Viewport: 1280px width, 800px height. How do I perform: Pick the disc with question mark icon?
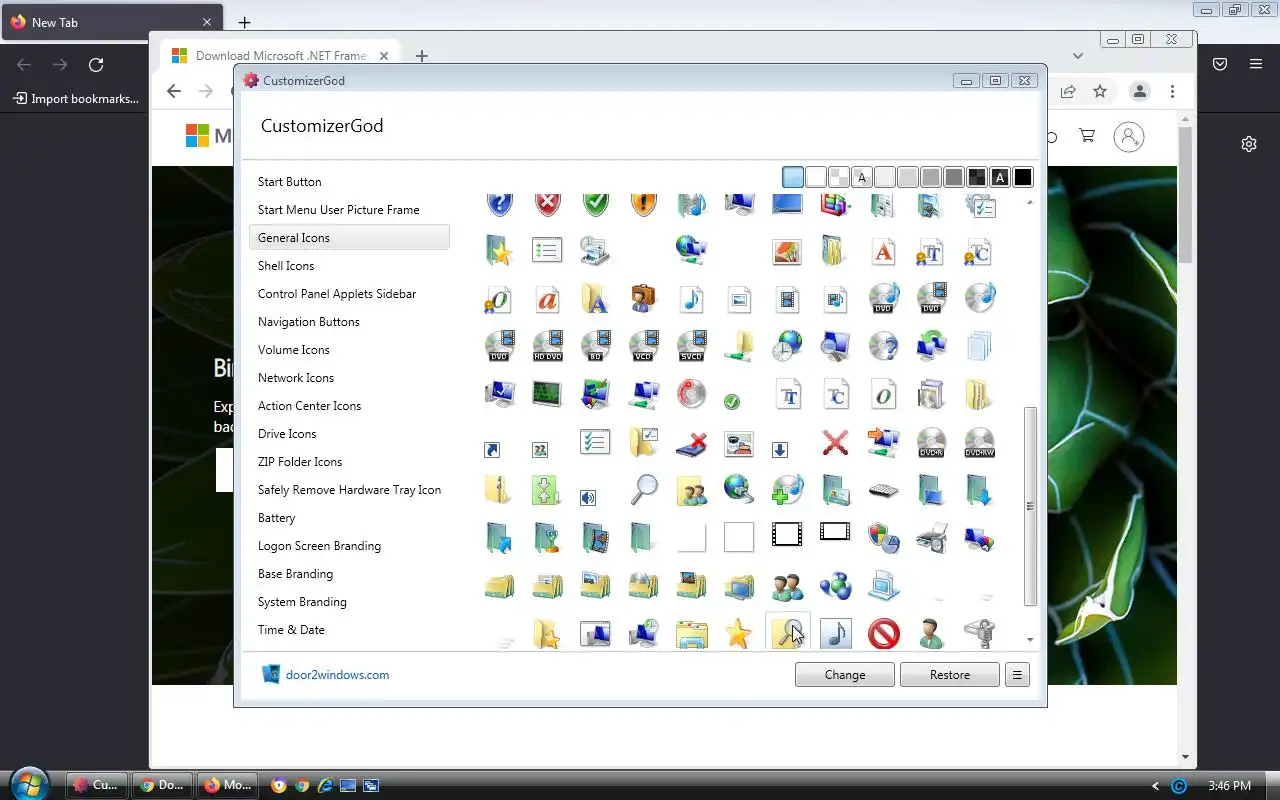tap(883, 346)
